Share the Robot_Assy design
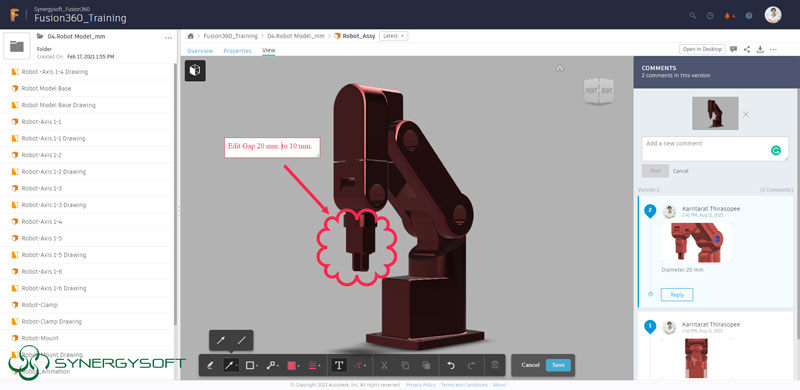This screenshot has width=800, height=390. pos(747,50)
